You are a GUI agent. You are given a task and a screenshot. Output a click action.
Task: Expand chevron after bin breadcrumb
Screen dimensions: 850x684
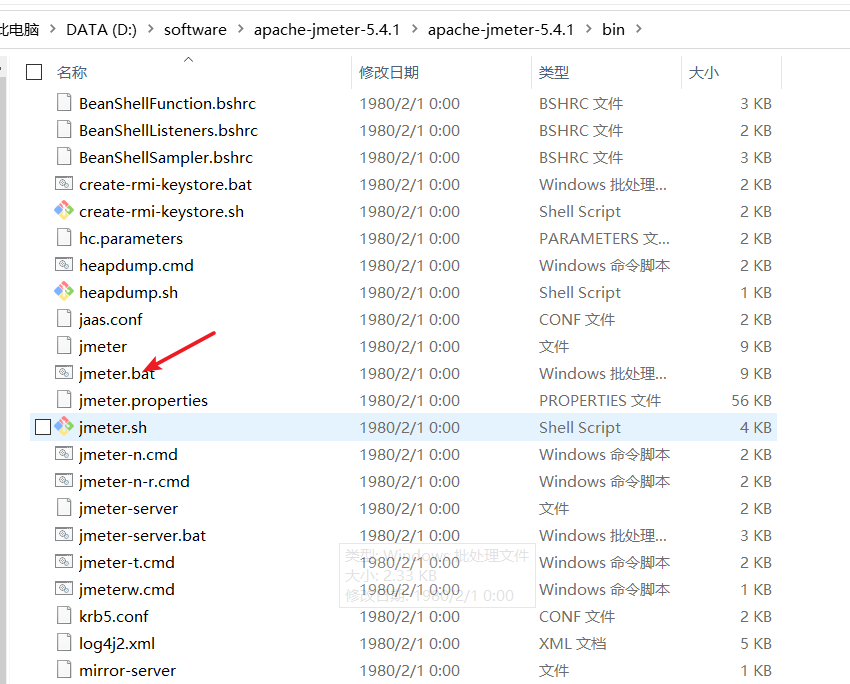click(x=639, y=29)
